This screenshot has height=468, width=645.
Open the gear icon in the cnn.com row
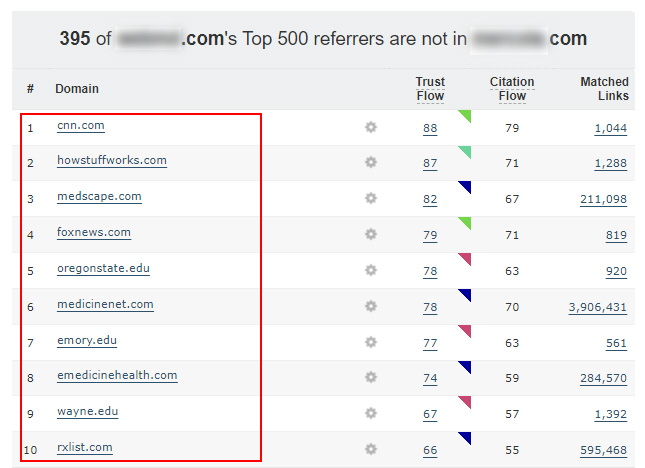tap(371, 127)
